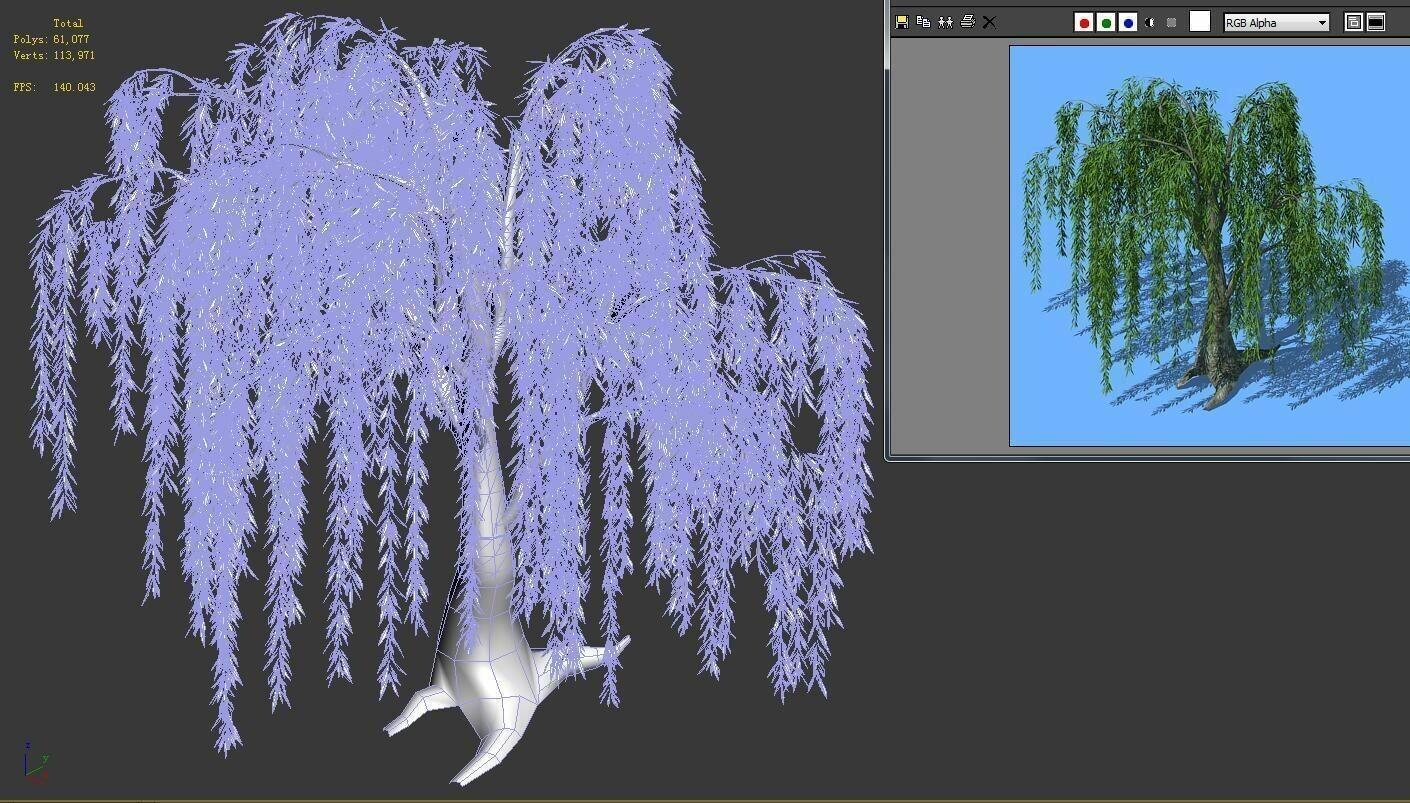Copy rendered image to clipboard

point(923,22)
